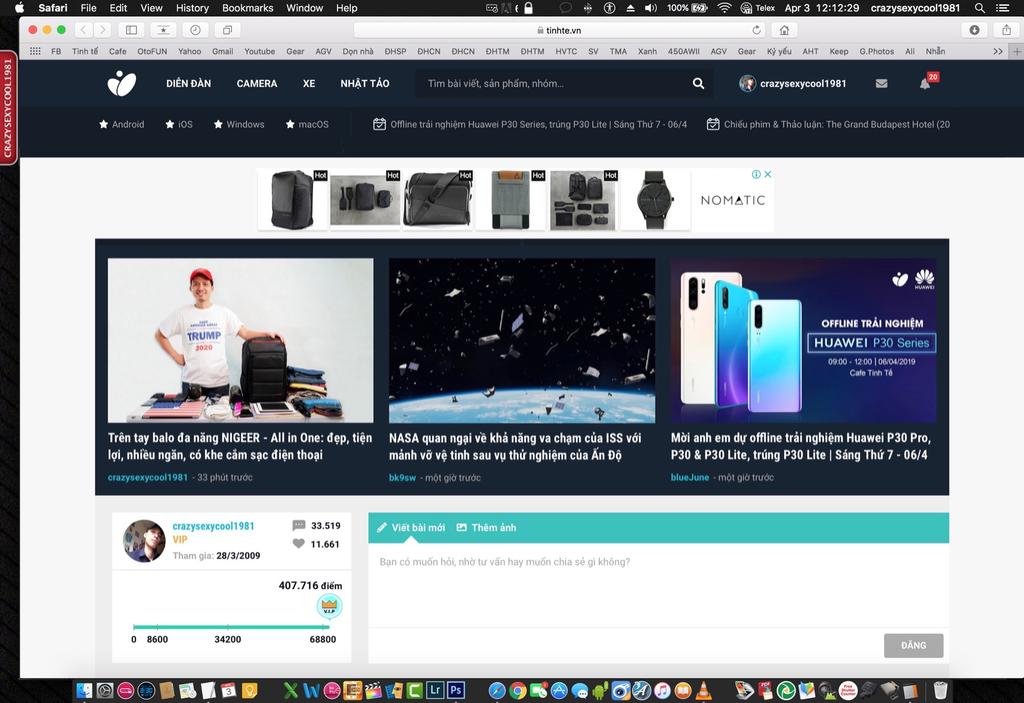Click the Safari share icon
This screenshot has width=1024, height=703.
coord(1006,30)
